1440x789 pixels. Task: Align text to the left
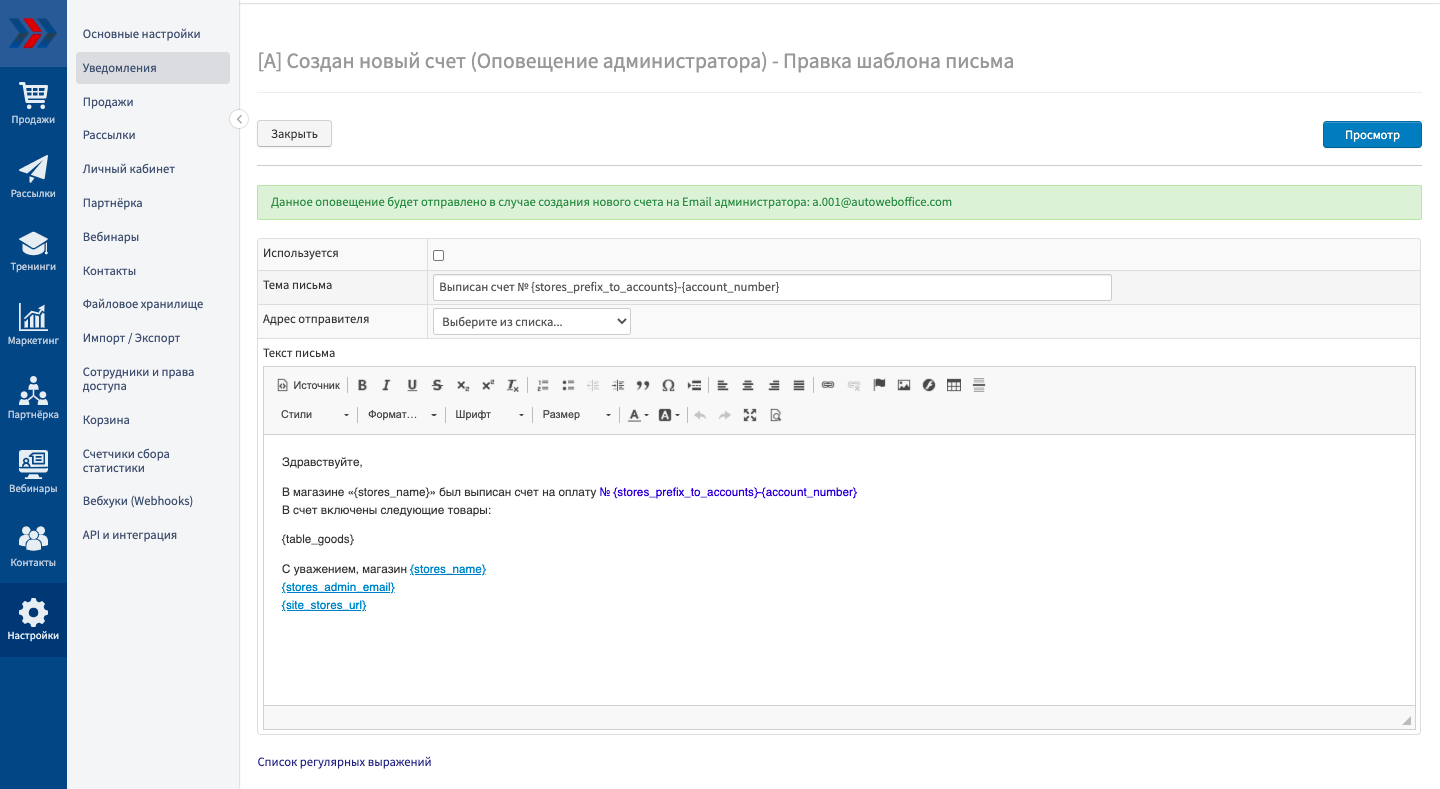[723, 385]
